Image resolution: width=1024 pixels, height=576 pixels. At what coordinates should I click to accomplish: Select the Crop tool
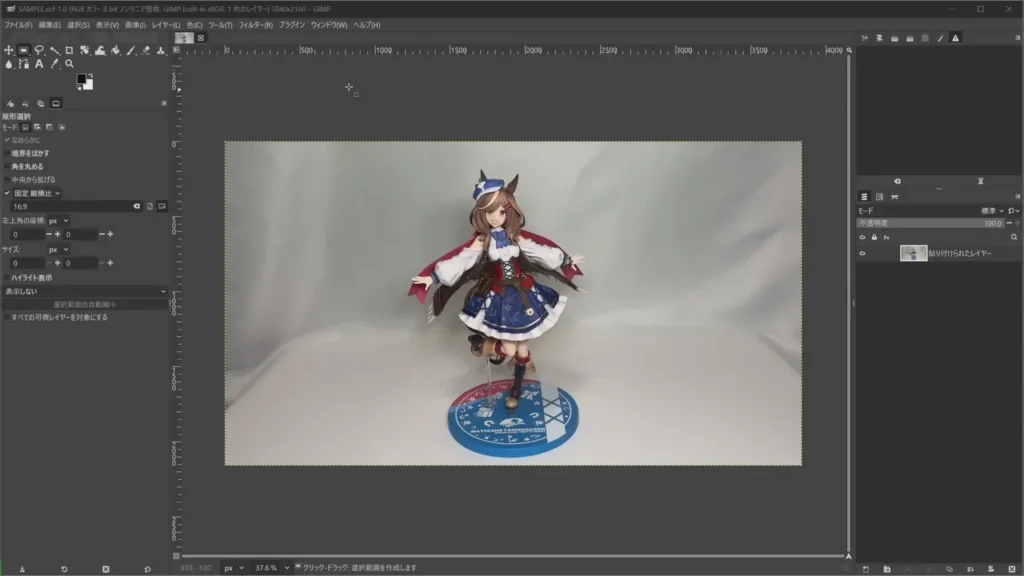point(69,50)
